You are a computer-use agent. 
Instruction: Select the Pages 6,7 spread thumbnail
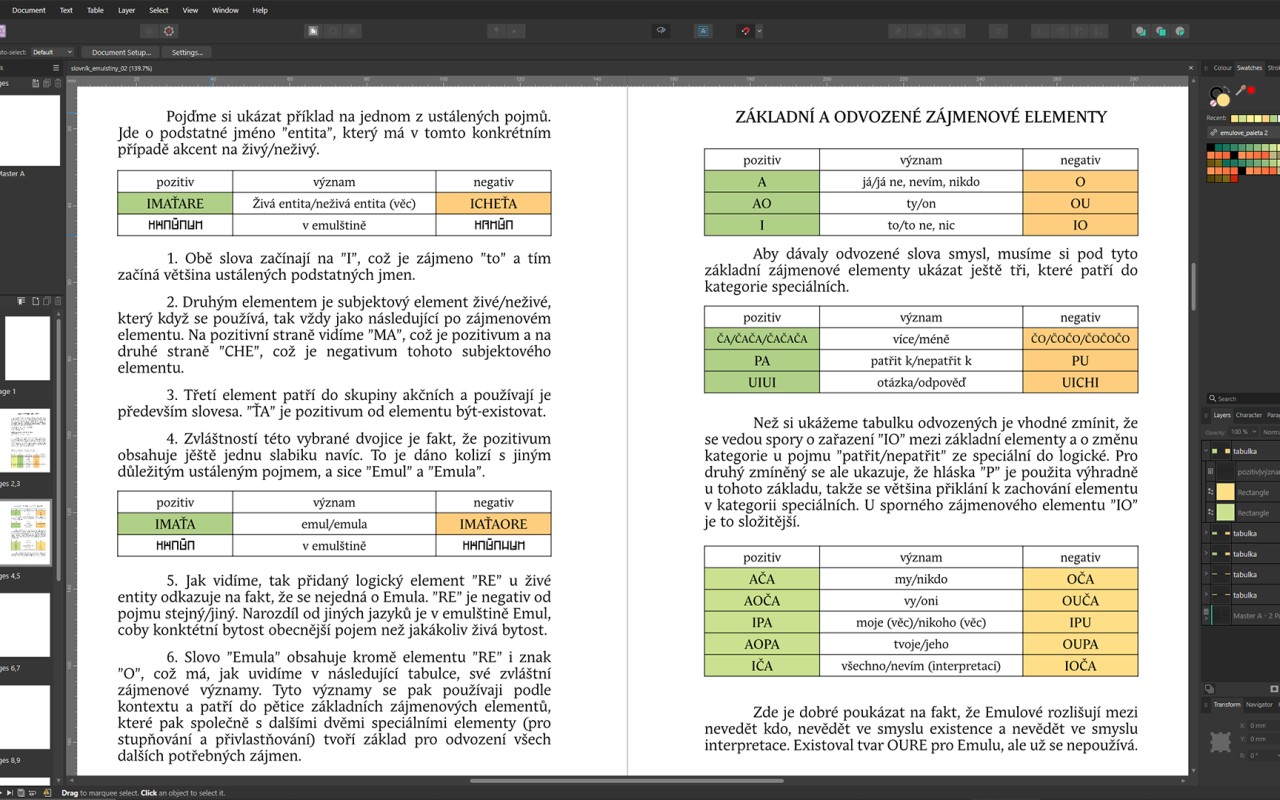[27, 625]
